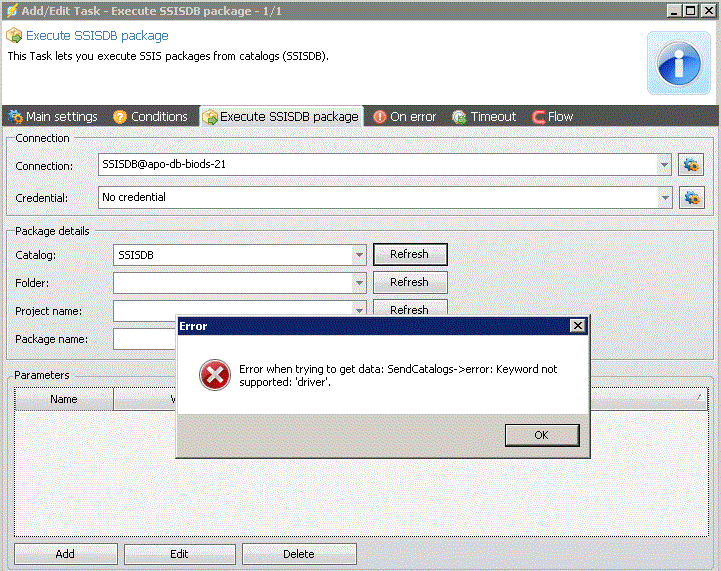Click the credential manager icon beside Credential field
Screen dimensions: 721x571
click(x=691, y=197)
